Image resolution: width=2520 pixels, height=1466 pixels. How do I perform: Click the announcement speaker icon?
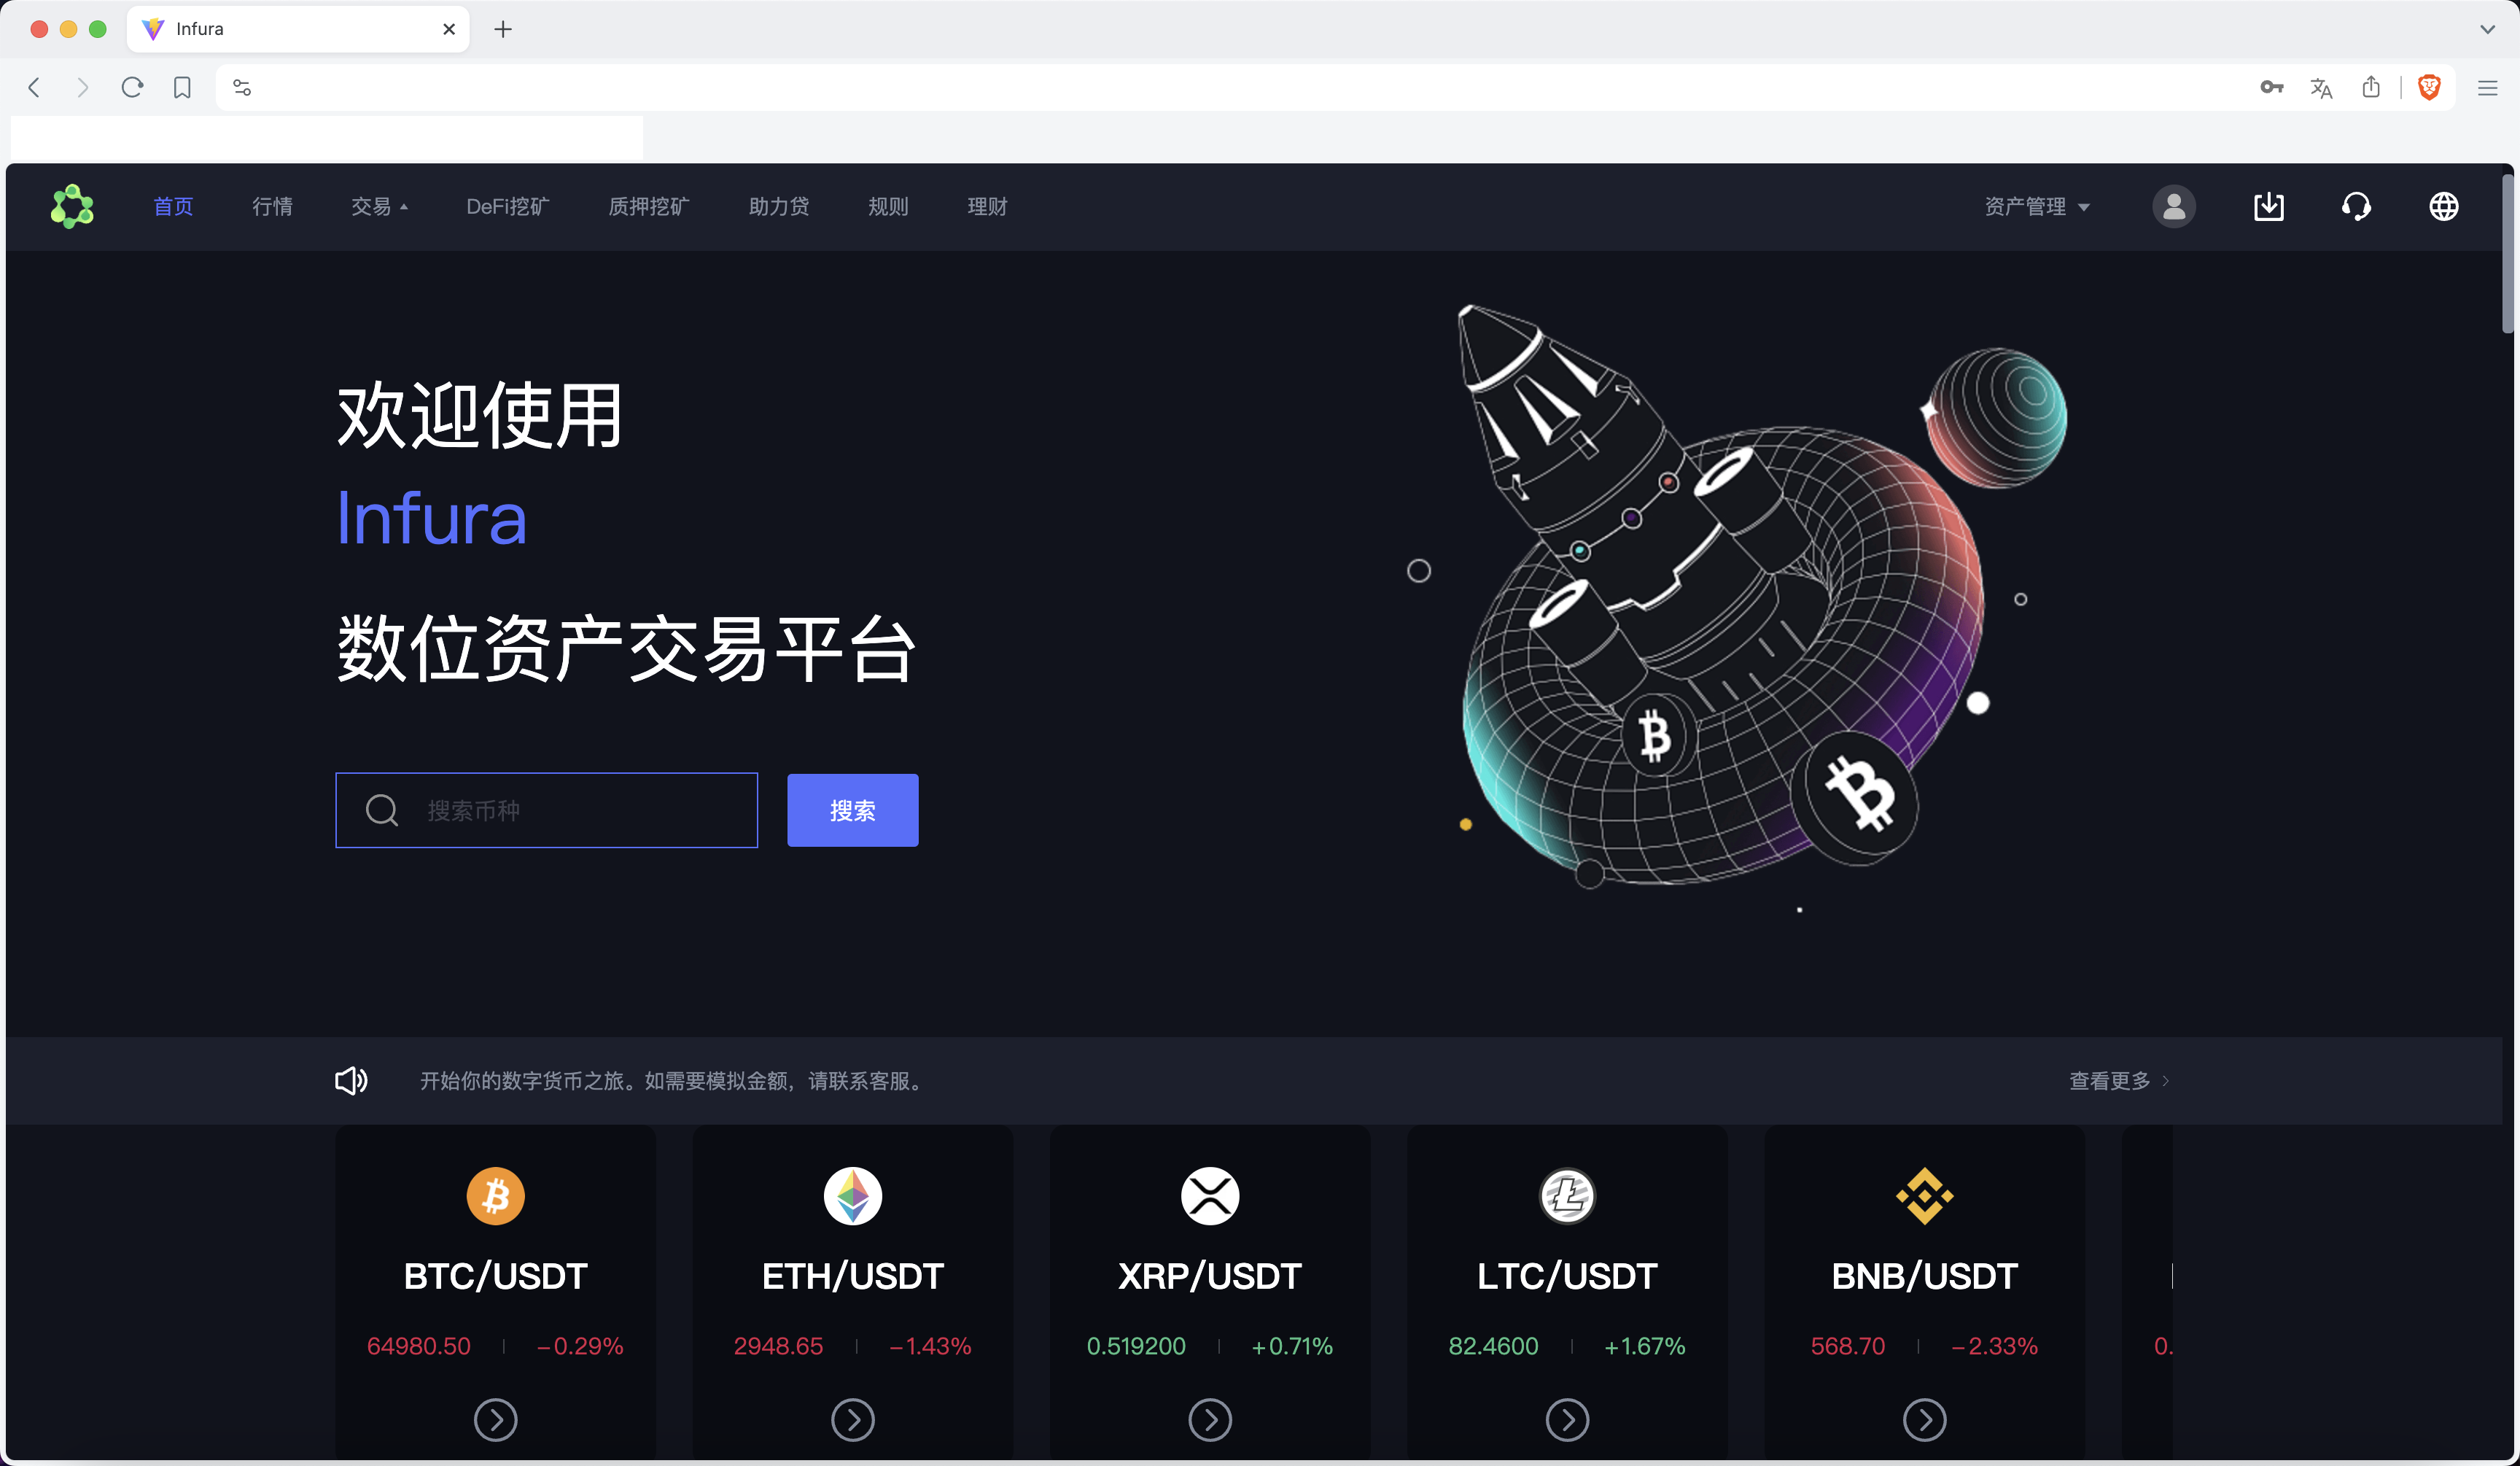click(351, 1081)
